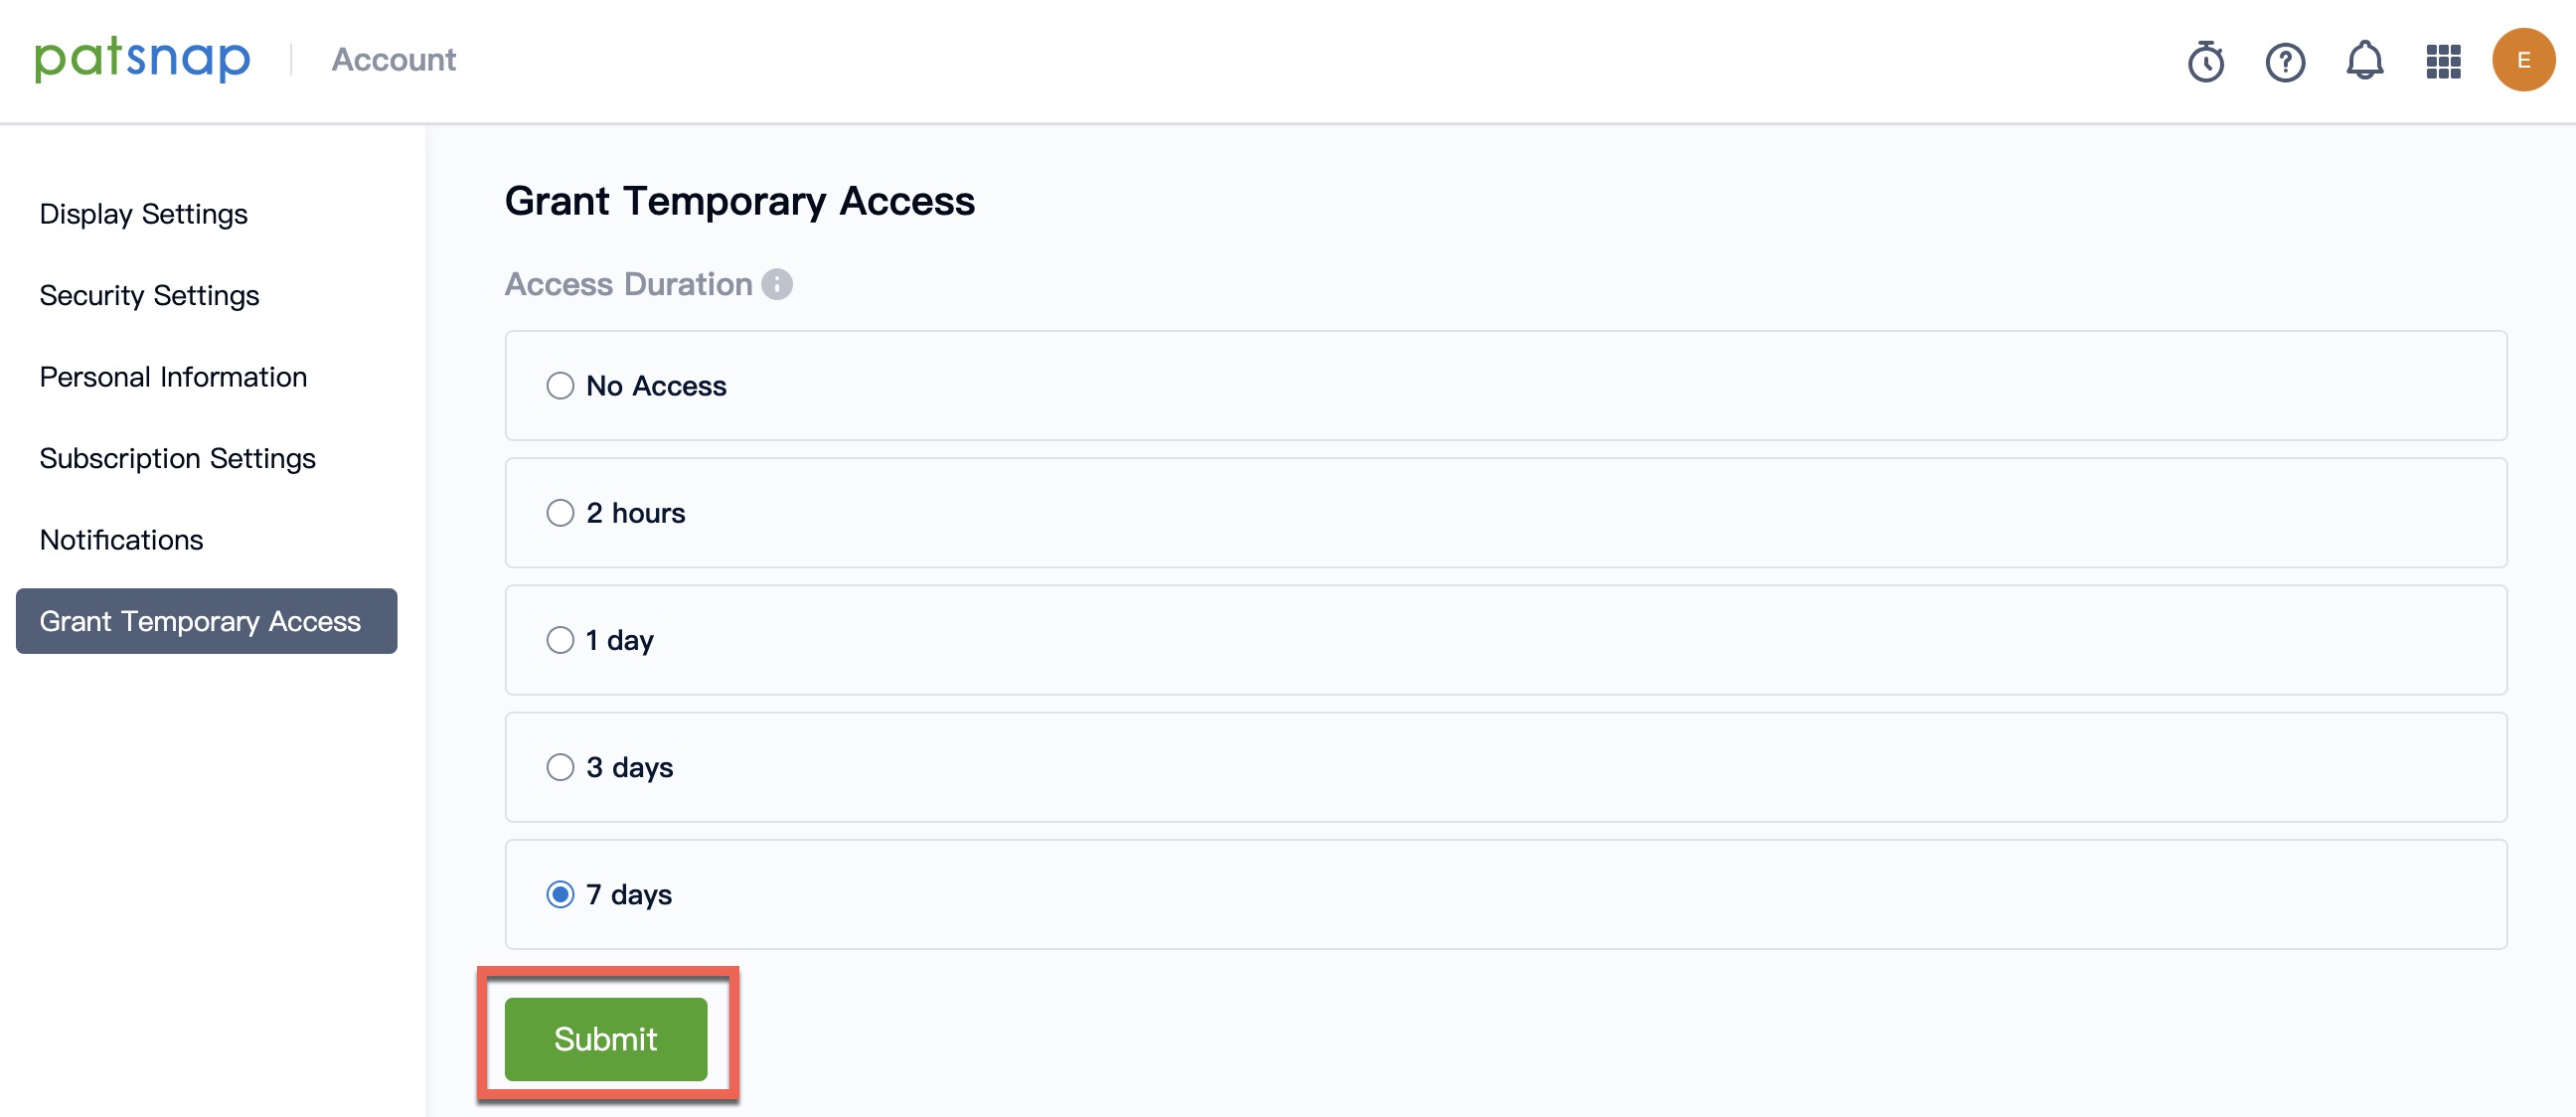Select the 7 days radio option
2576x1117 pixels.
560,894
